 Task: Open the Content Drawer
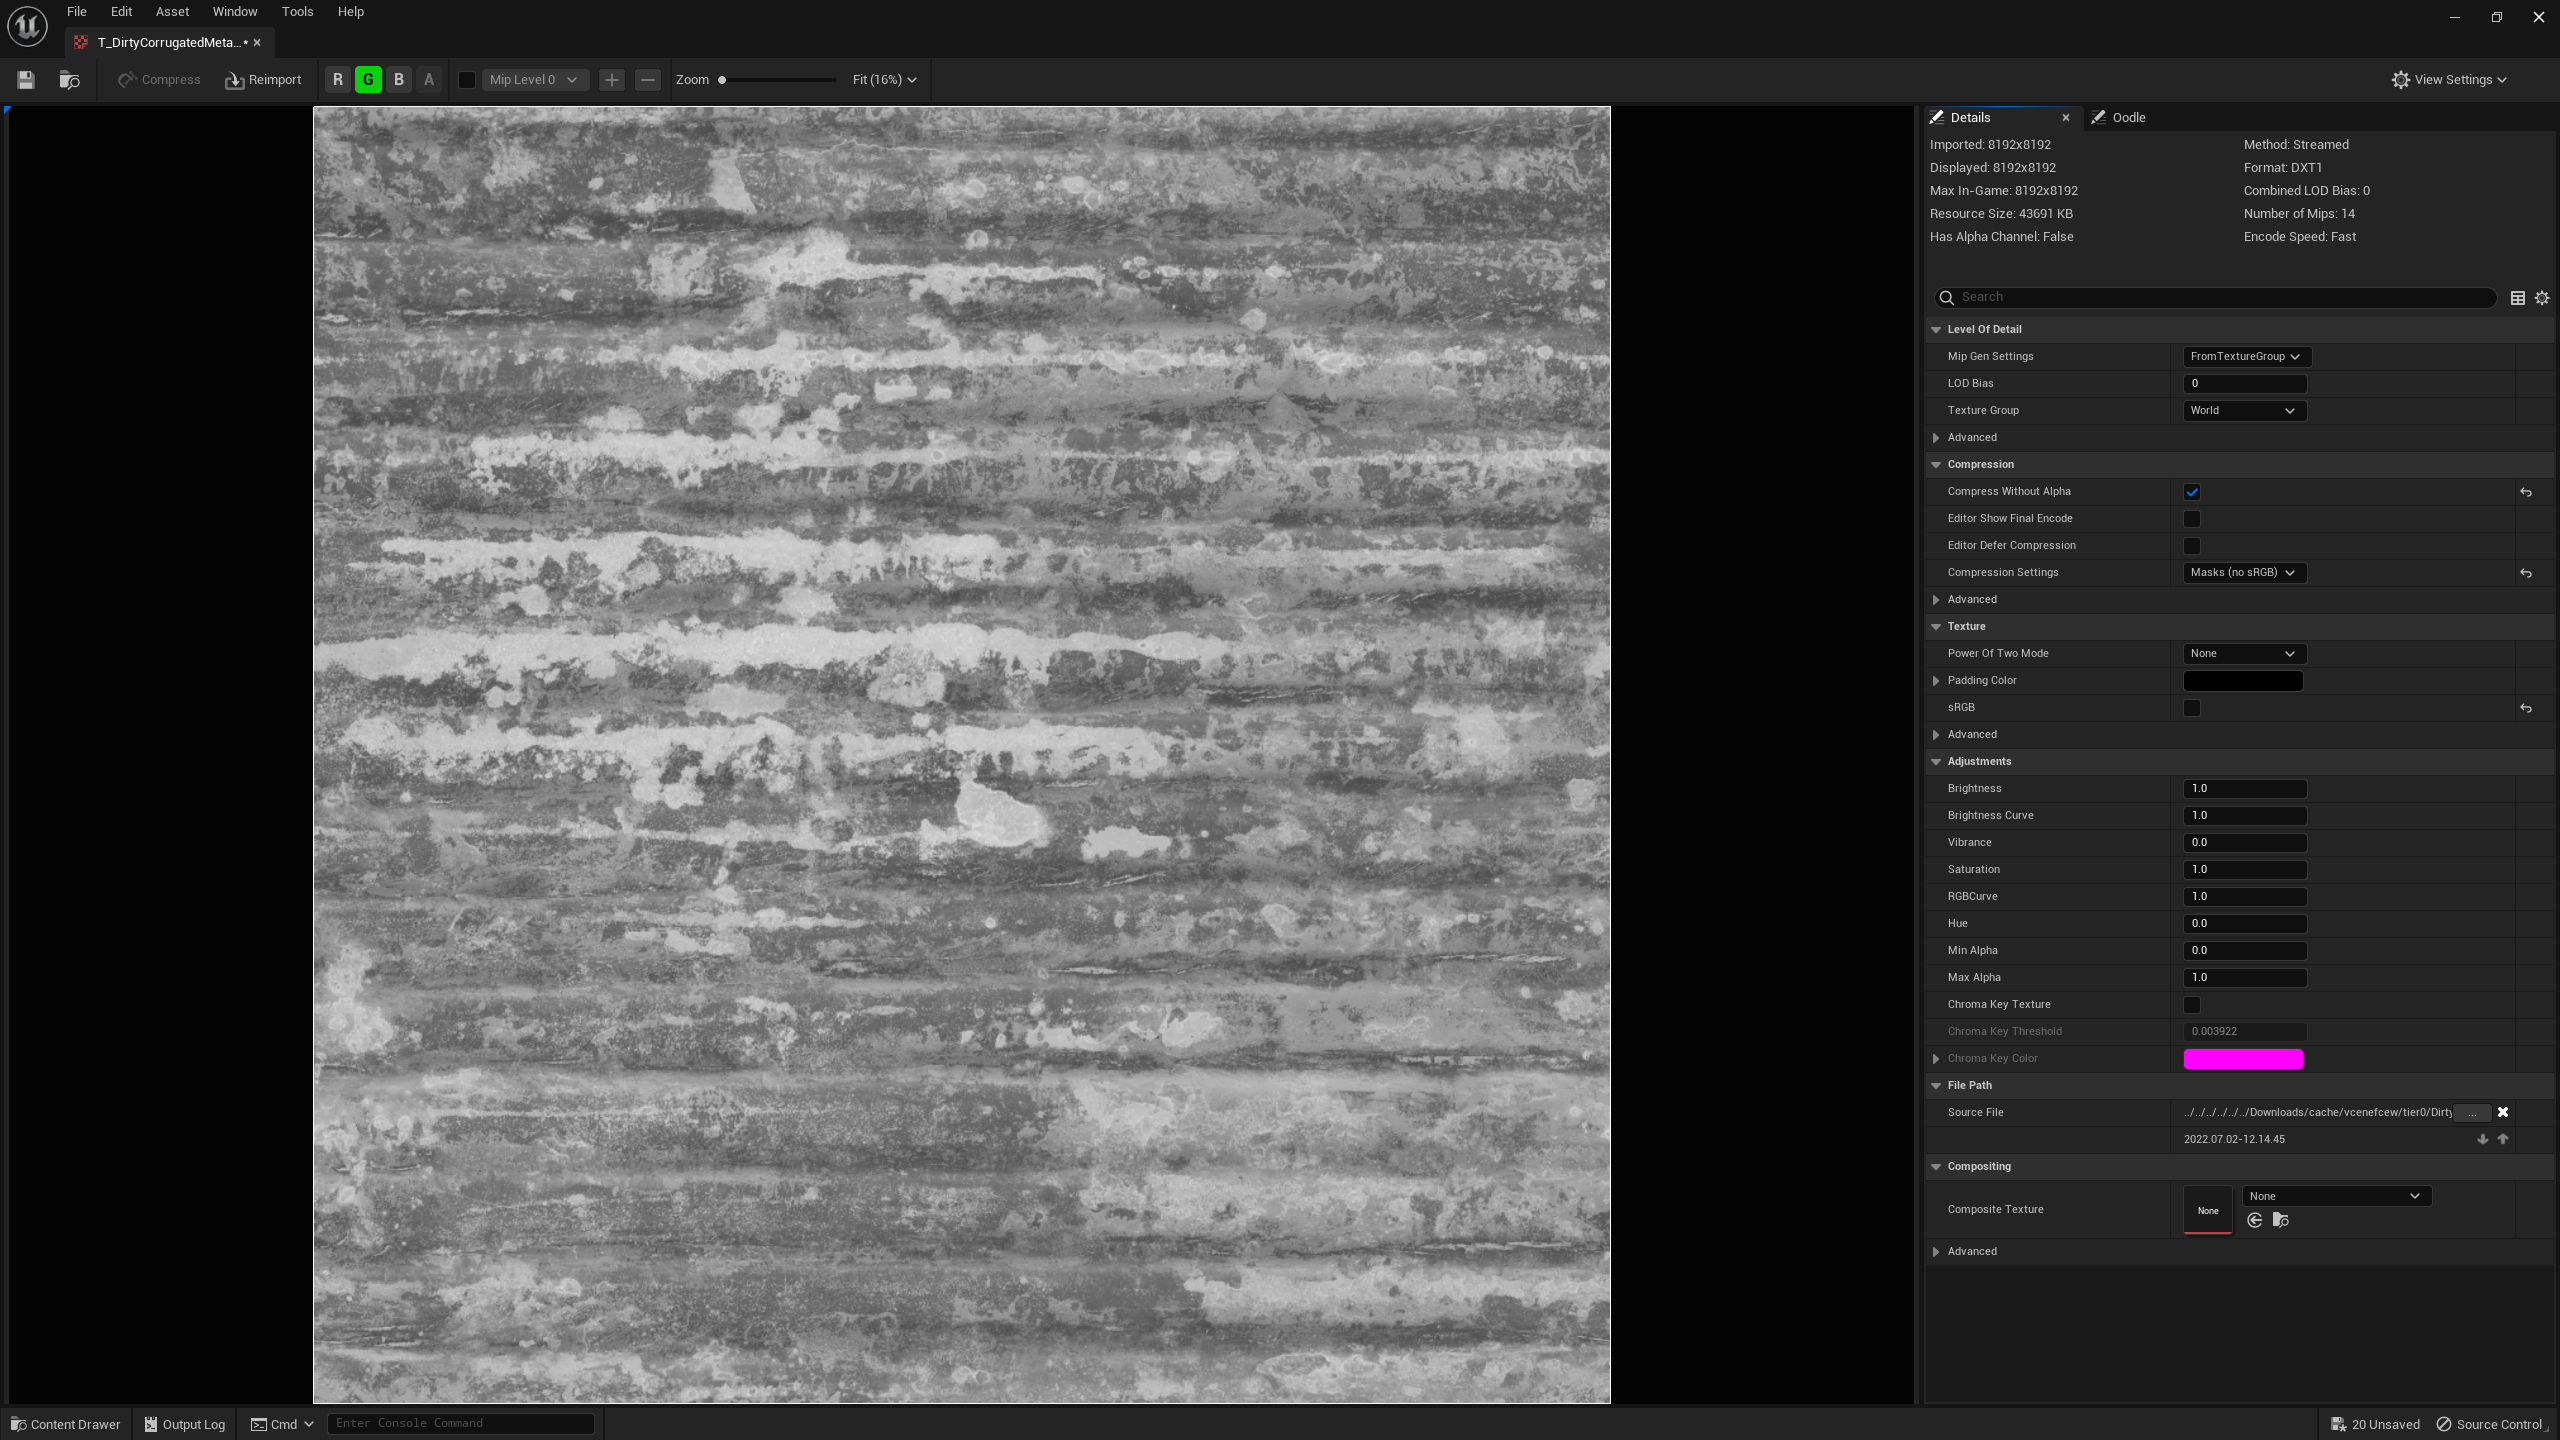click(x=66, y=1424)
